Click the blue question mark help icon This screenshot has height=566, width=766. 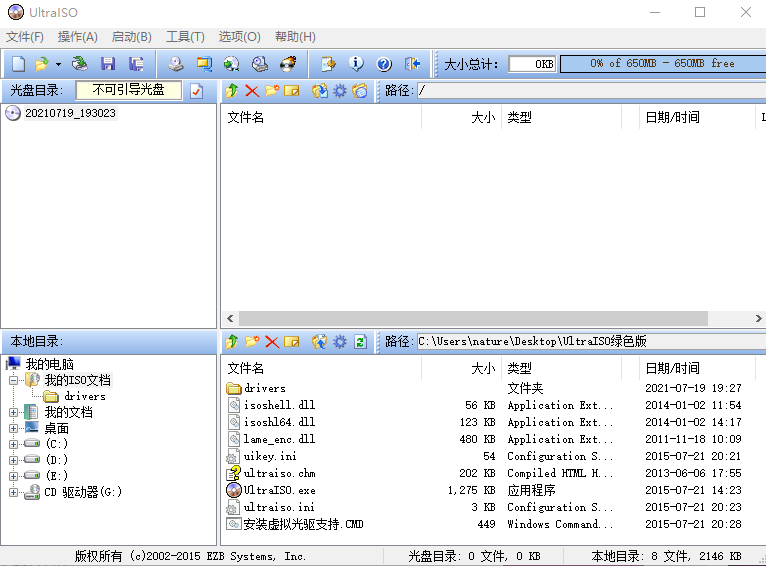384,64
